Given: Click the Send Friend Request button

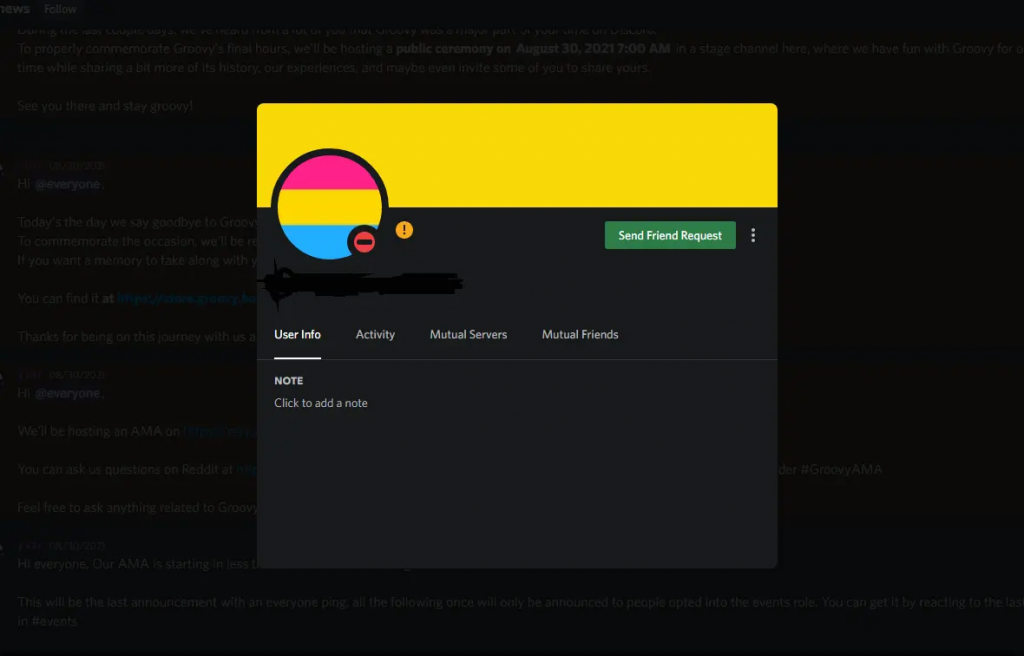Looking at the screenshot, I should [x=670, y=235].
